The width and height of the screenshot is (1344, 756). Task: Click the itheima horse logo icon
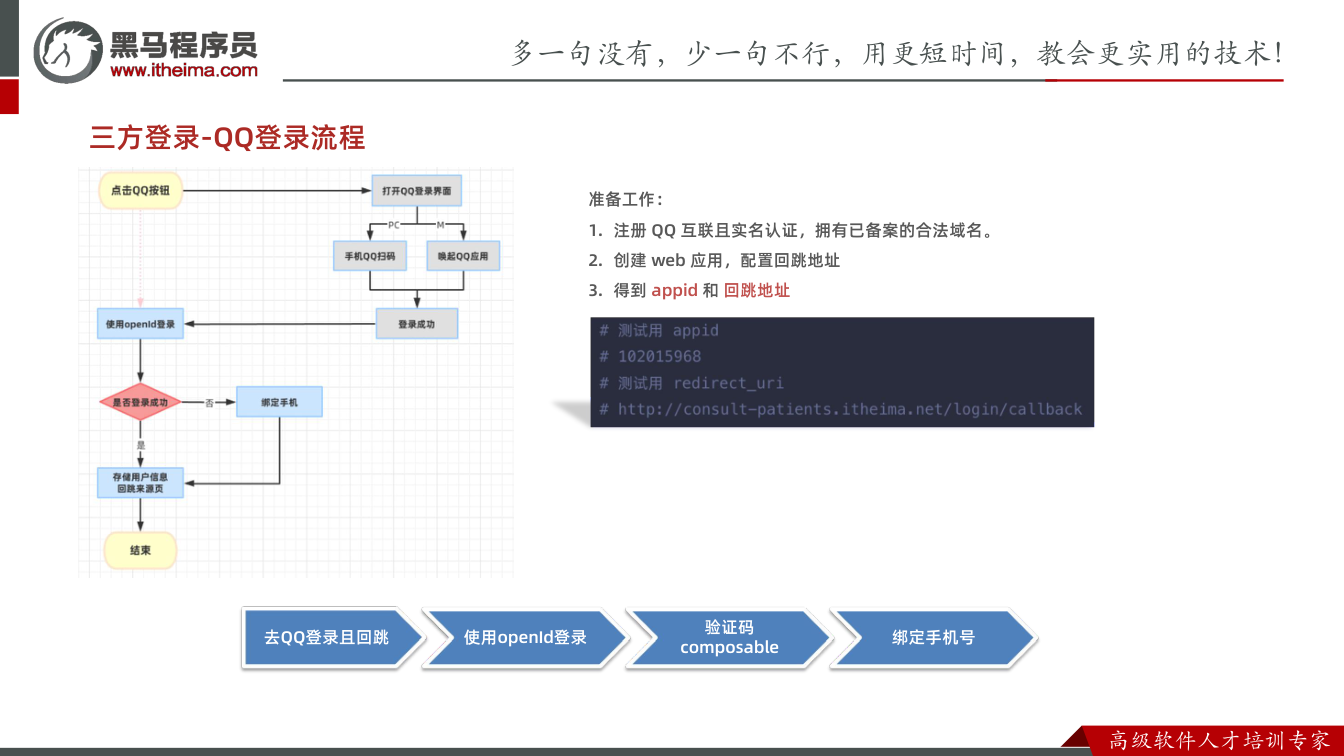[68, 50]
